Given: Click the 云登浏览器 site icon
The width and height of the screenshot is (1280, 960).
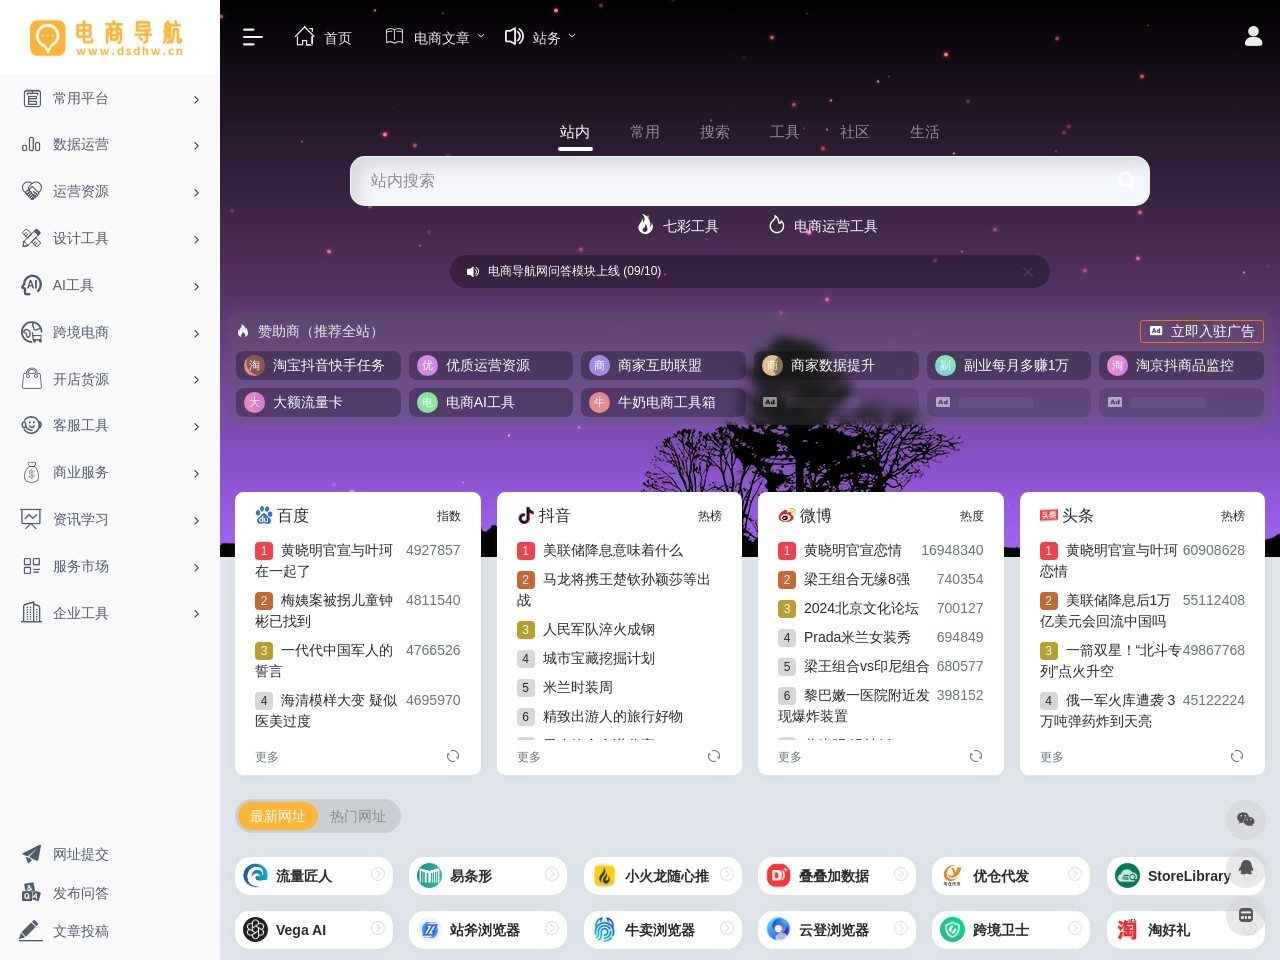Looking at the screenshot, I should (778, 930).
